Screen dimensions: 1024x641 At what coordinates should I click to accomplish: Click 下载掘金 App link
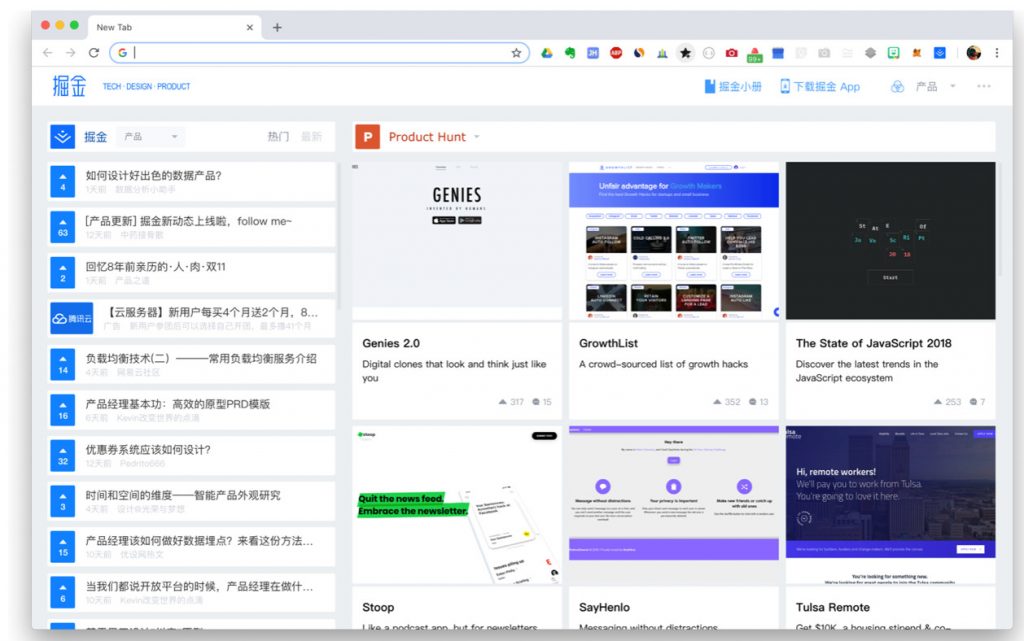coord(820,86)
